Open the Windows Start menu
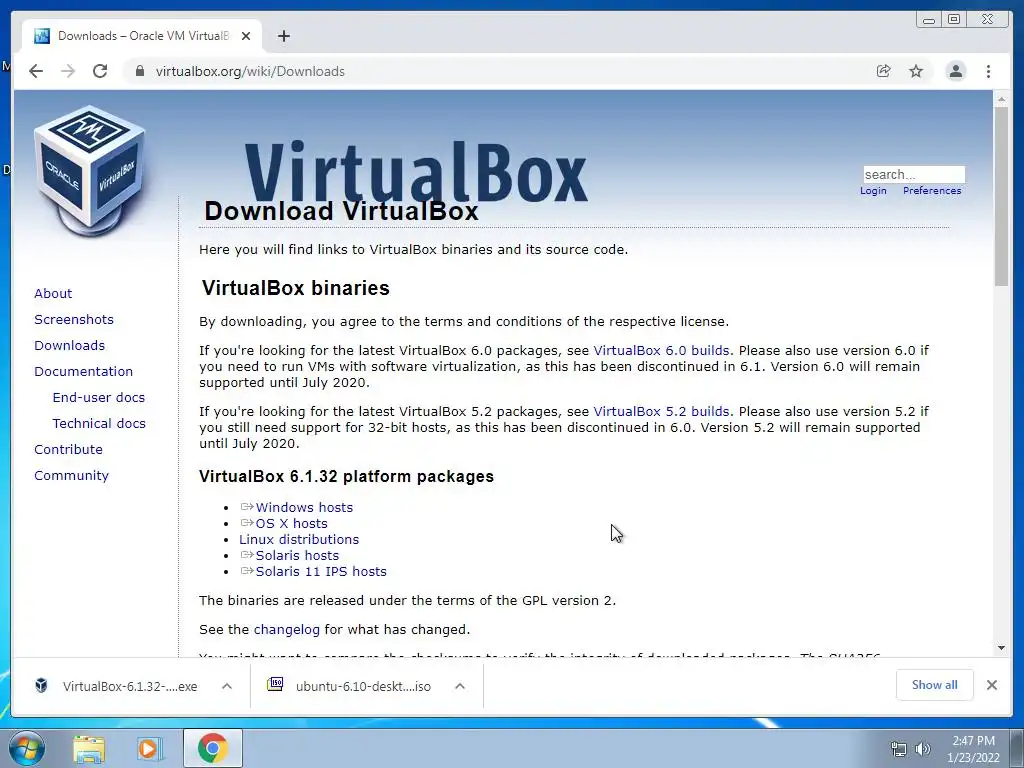Screen dimensions: 1024x768 point(27,748)
